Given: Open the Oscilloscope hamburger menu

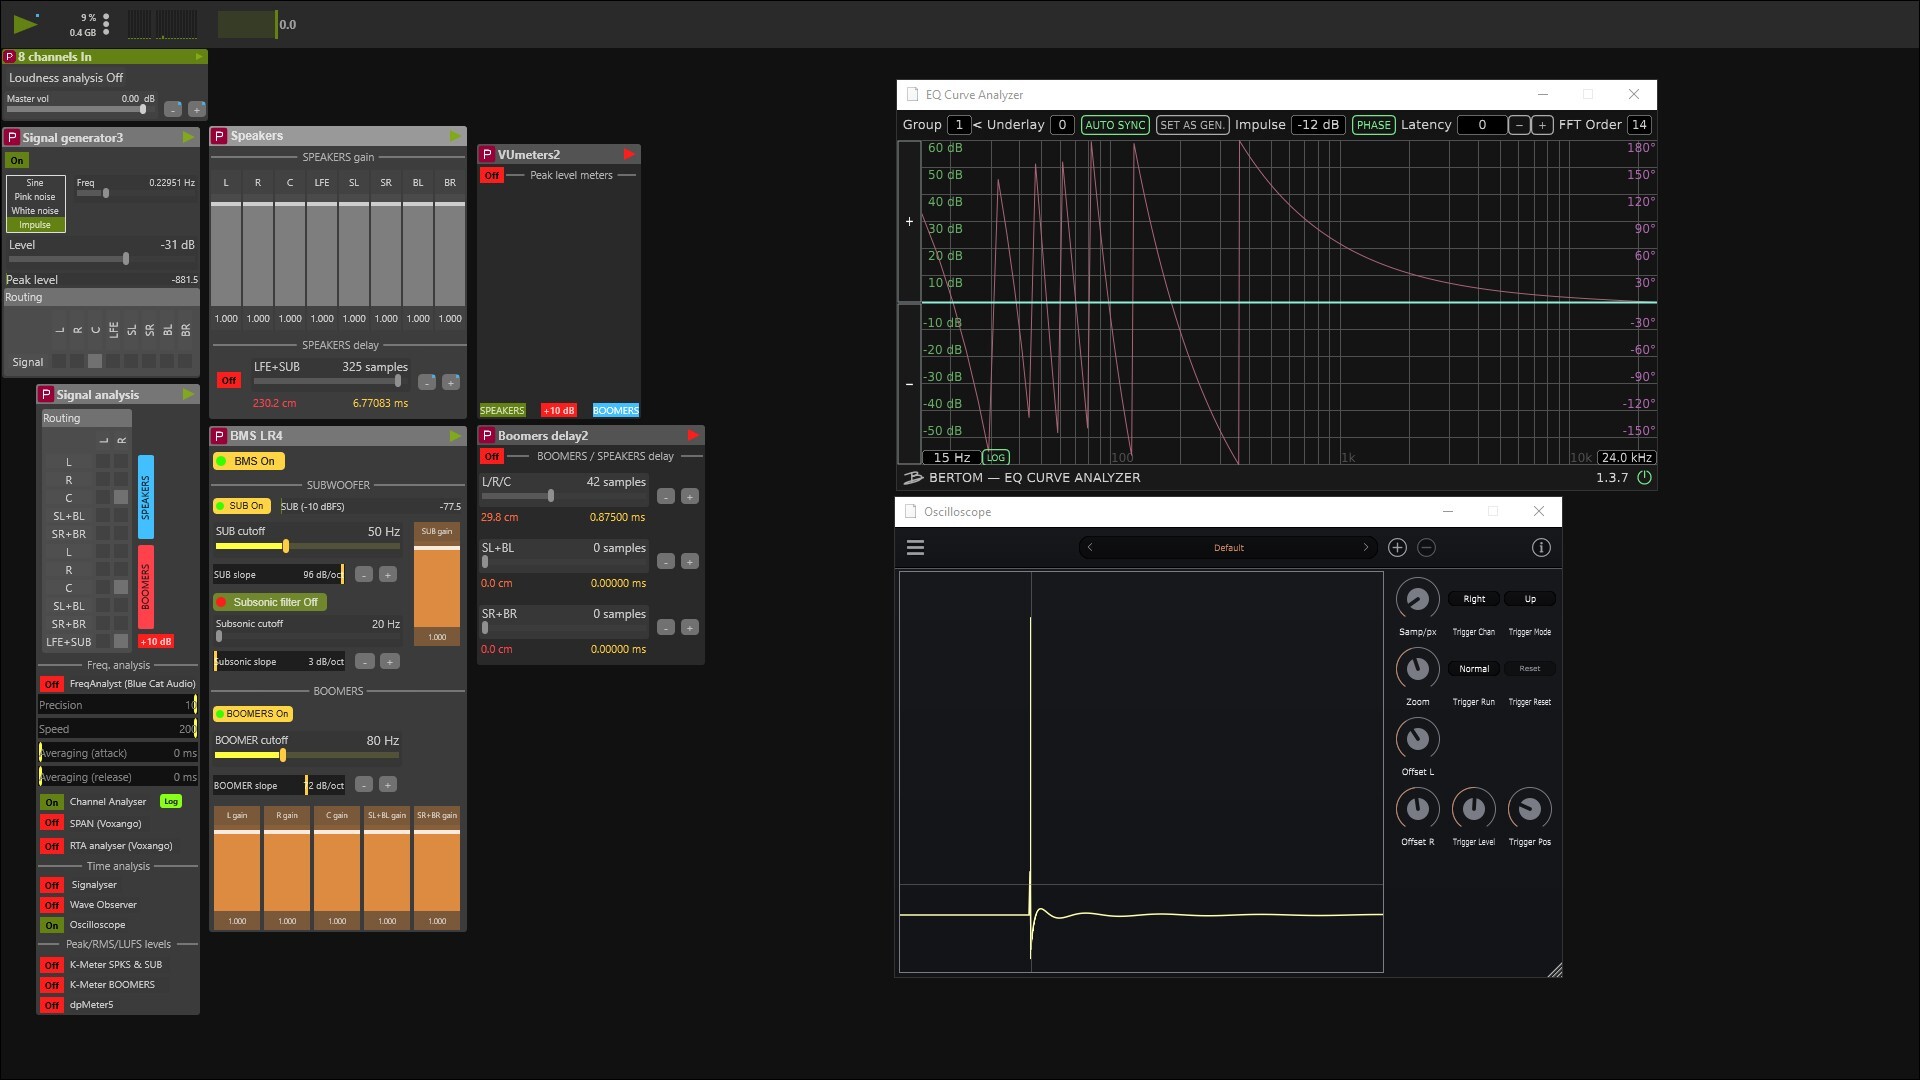Looking at the screenshot, I should (x=915, y=547).
